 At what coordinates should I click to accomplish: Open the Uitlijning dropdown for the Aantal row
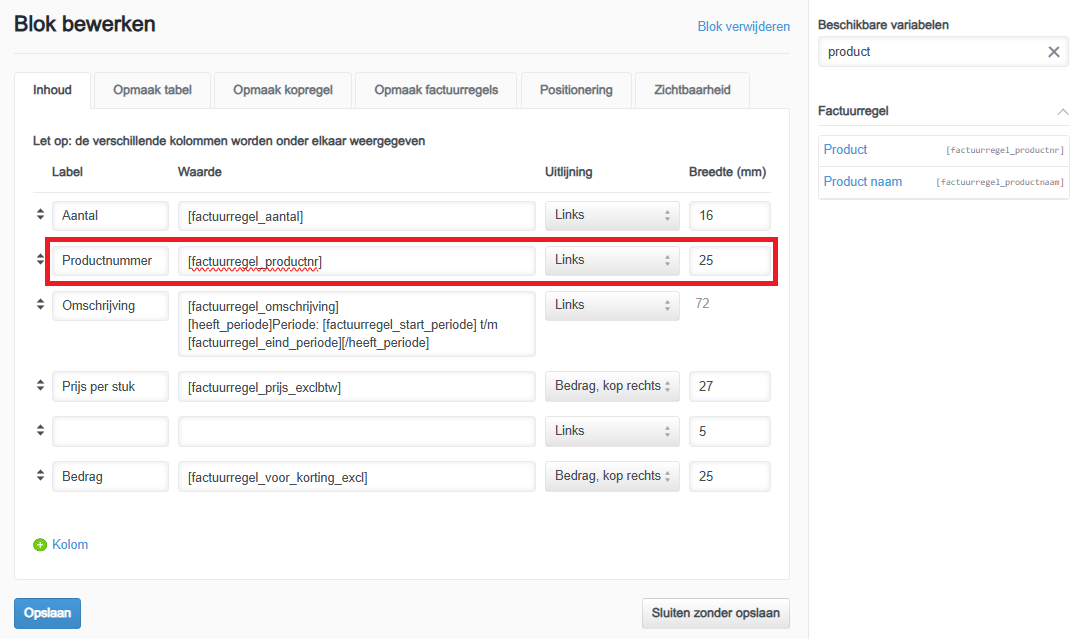pos(612,215)
